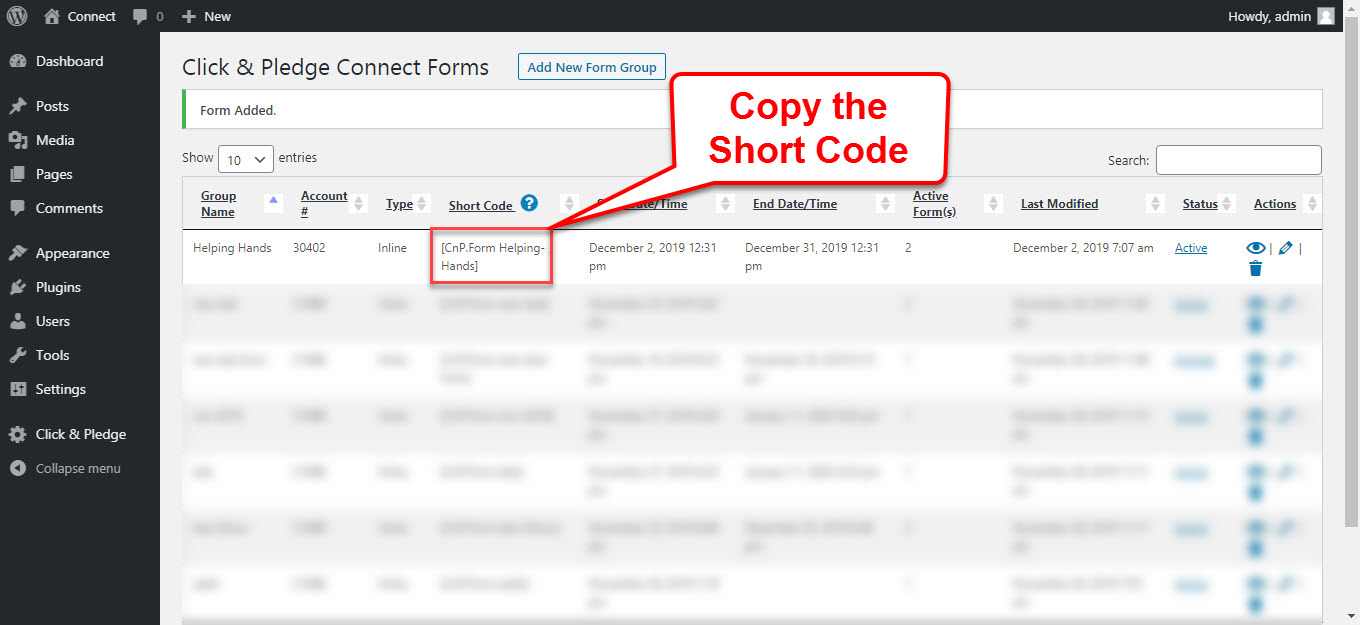The height and width of the screenshot is (625, 1360).
Task: Go to the Dashboard menu item
Action: [69, 61]
